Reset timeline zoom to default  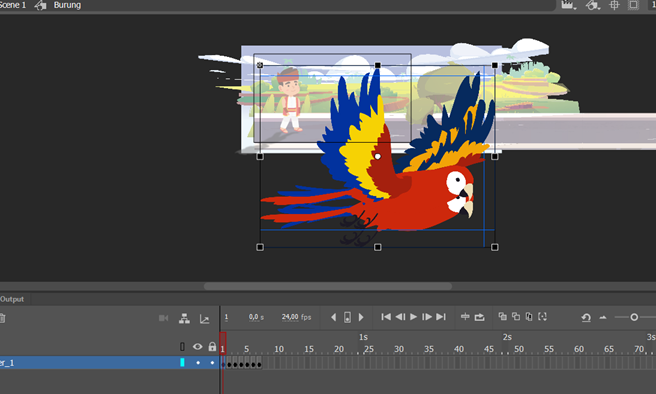(x=586, y=318)
